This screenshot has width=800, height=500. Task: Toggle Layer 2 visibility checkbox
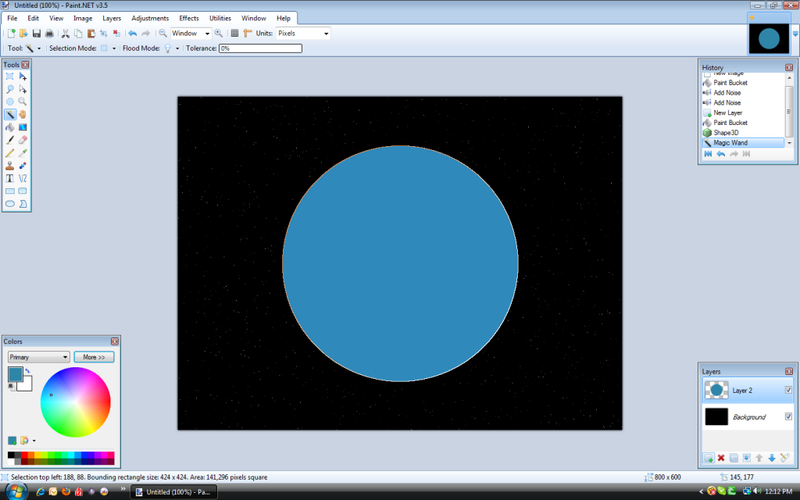pos(788,390)
